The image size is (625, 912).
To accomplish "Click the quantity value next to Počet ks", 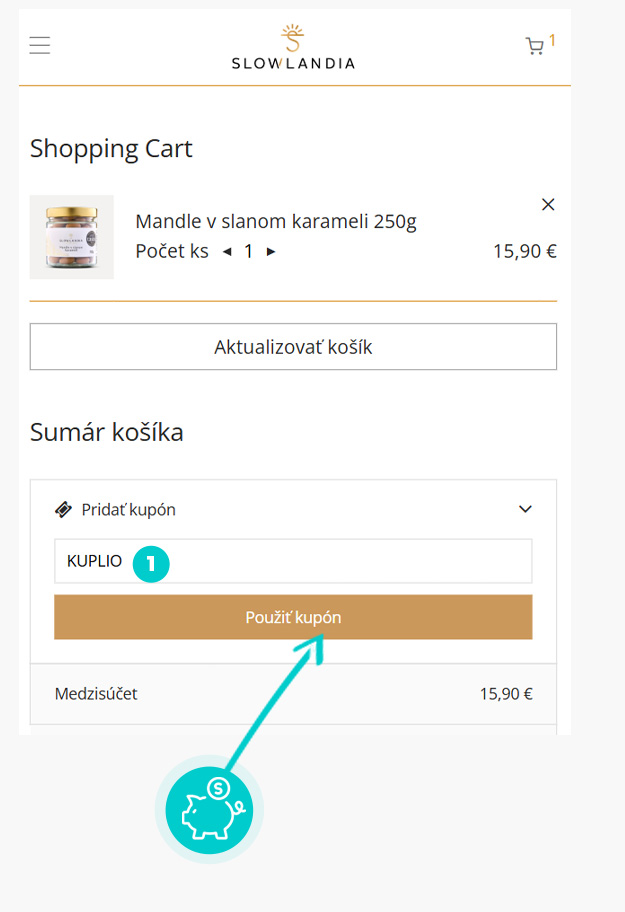I will click(249, 252).
